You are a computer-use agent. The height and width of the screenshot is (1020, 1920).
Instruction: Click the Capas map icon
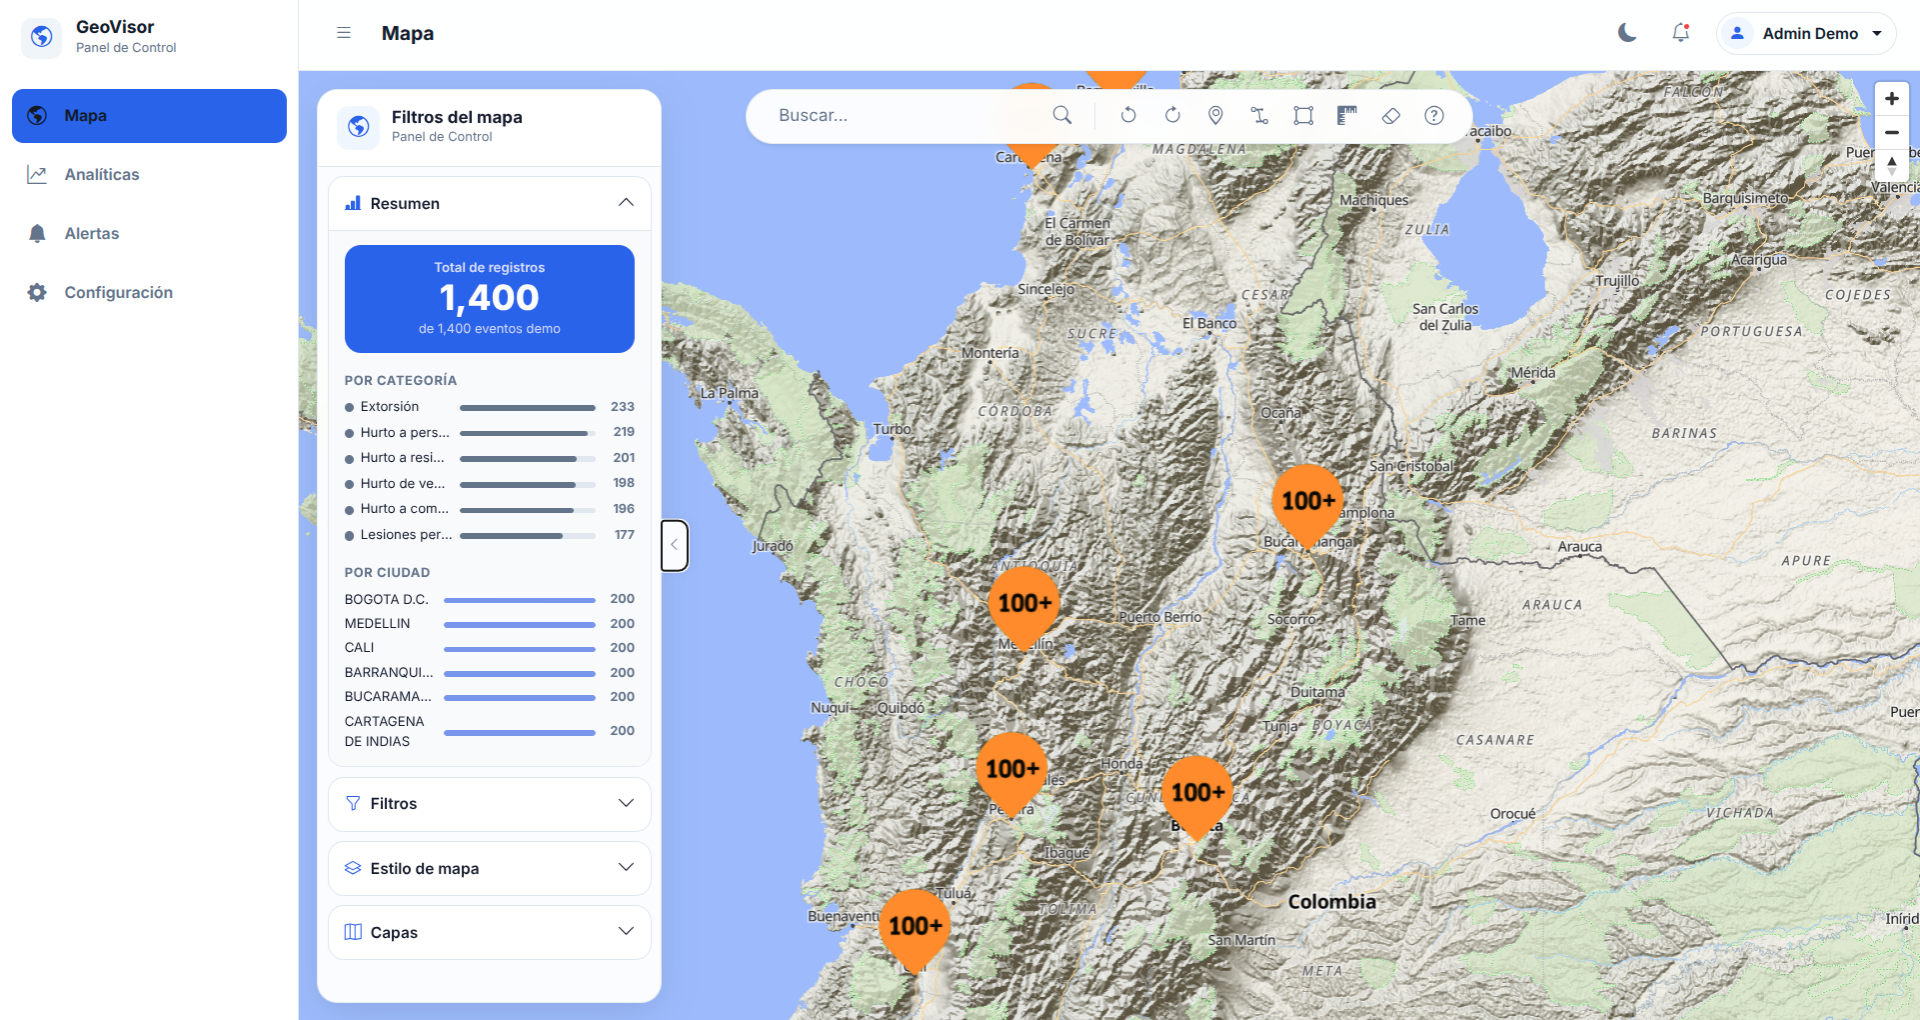353,932
